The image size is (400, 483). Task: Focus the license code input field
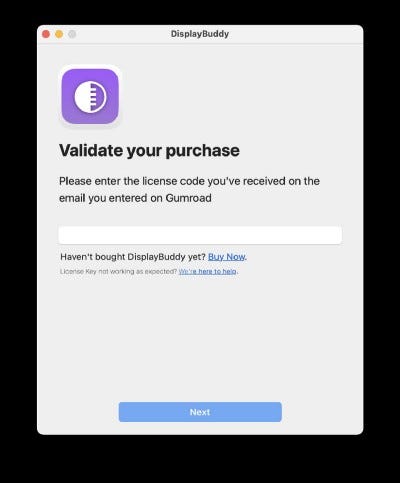coord(200,235)
